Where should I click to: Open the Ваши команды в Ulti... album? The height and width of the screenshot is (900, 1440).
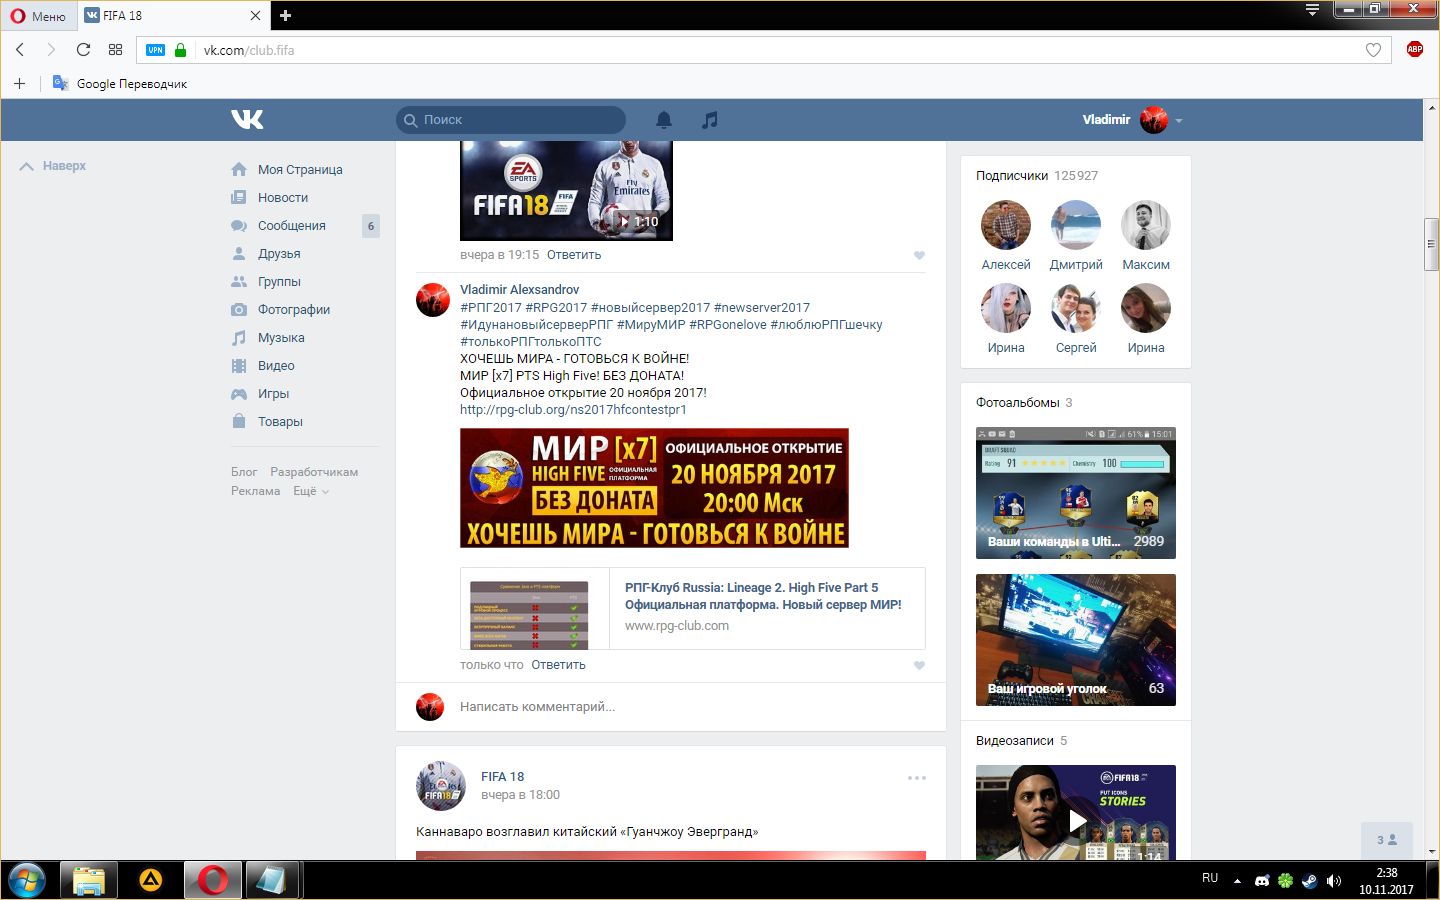(1076, 493)
